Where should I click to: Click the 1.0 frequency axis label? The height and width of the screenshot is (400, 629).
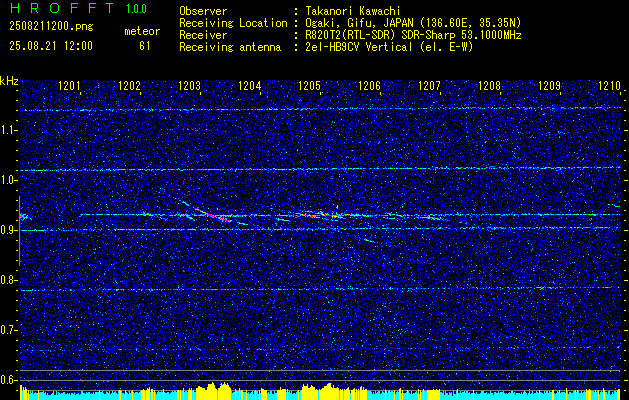point(8,180)
